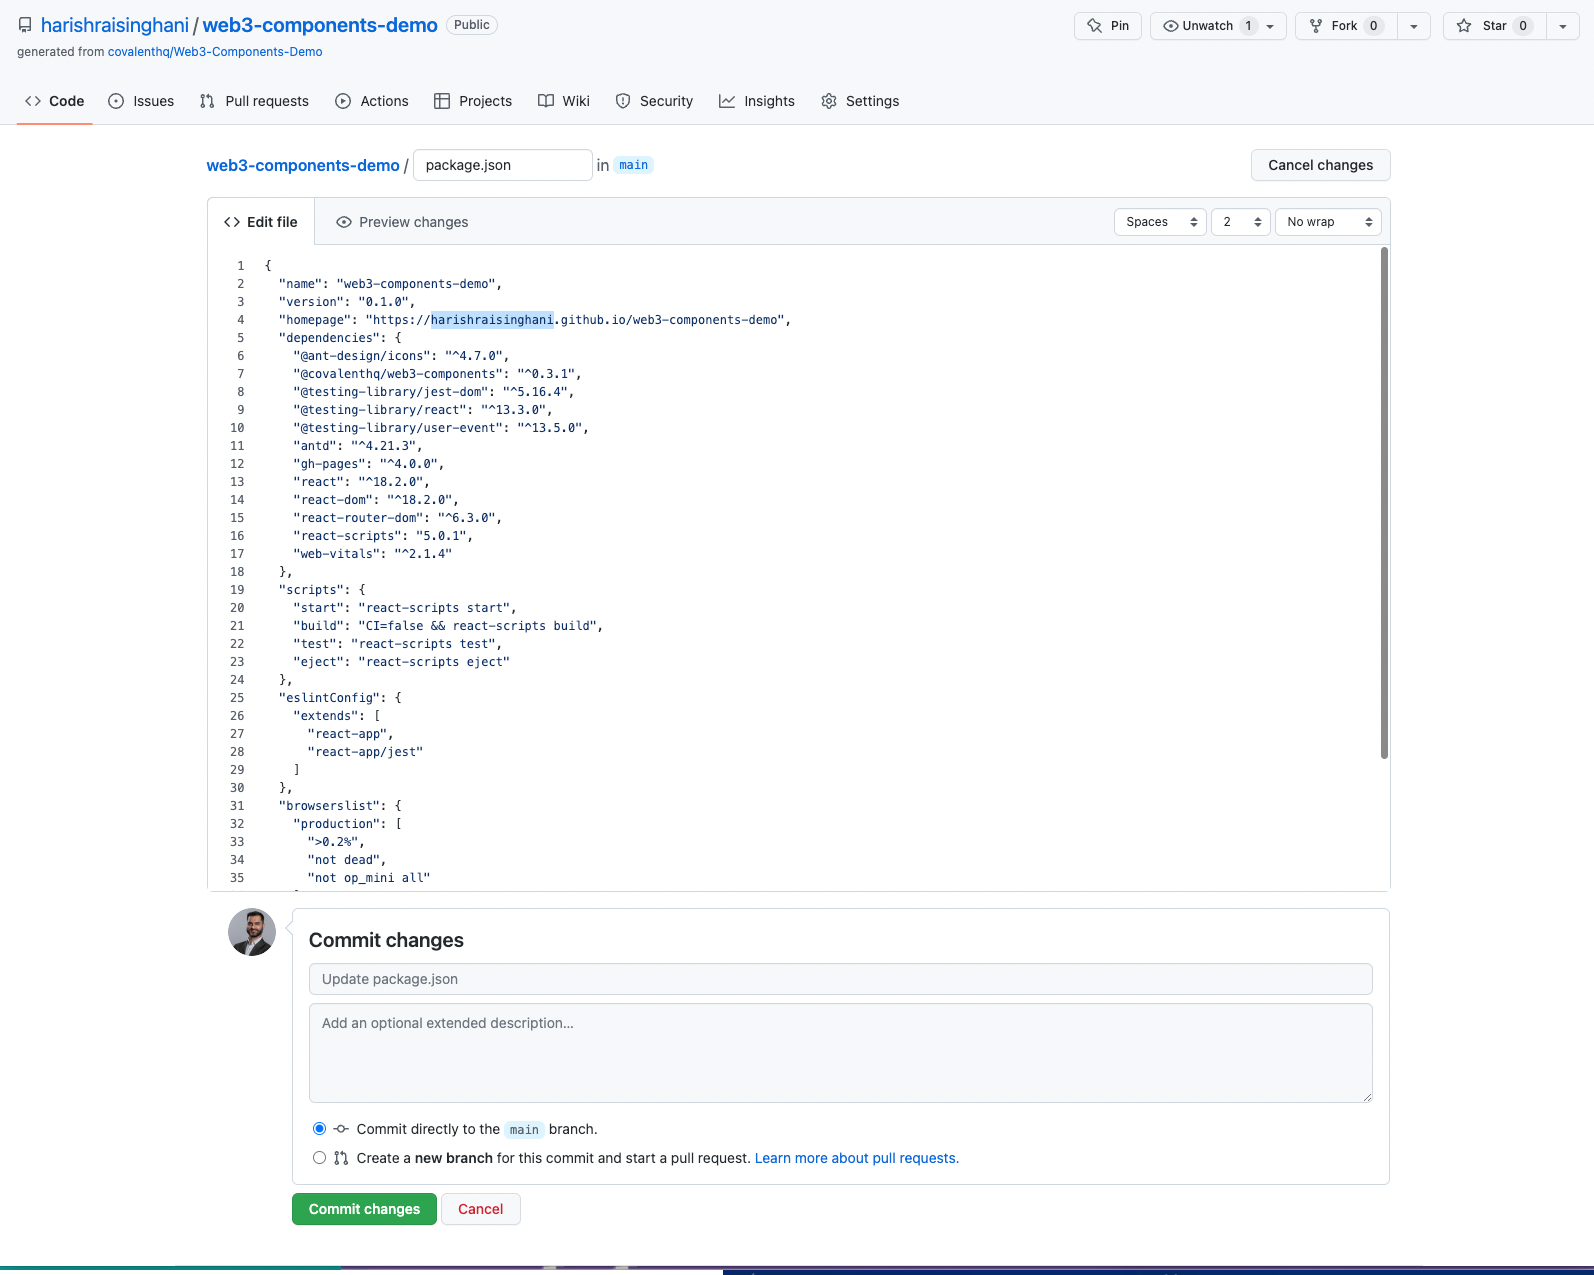The height and width of the screenshot is (1275, 1594).
Task: Click the Projects tab table icon
Action: click(x=442, y=101)
